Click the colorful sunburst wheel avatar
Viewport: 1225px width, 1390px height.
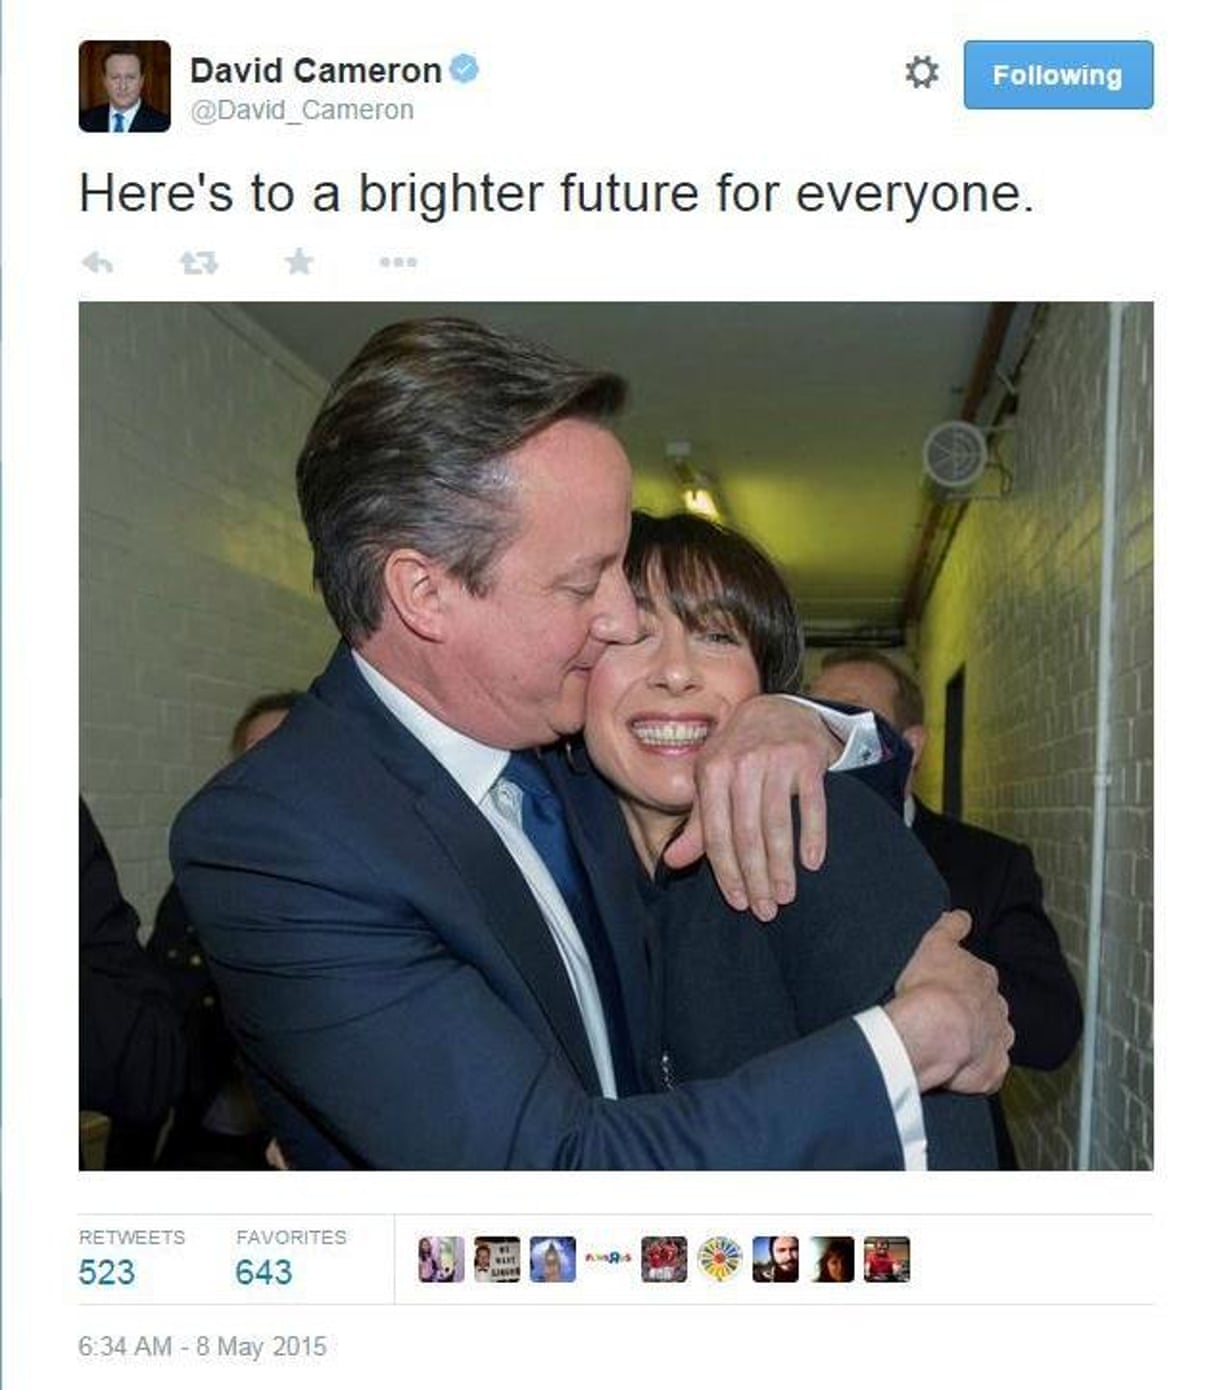720,1259
